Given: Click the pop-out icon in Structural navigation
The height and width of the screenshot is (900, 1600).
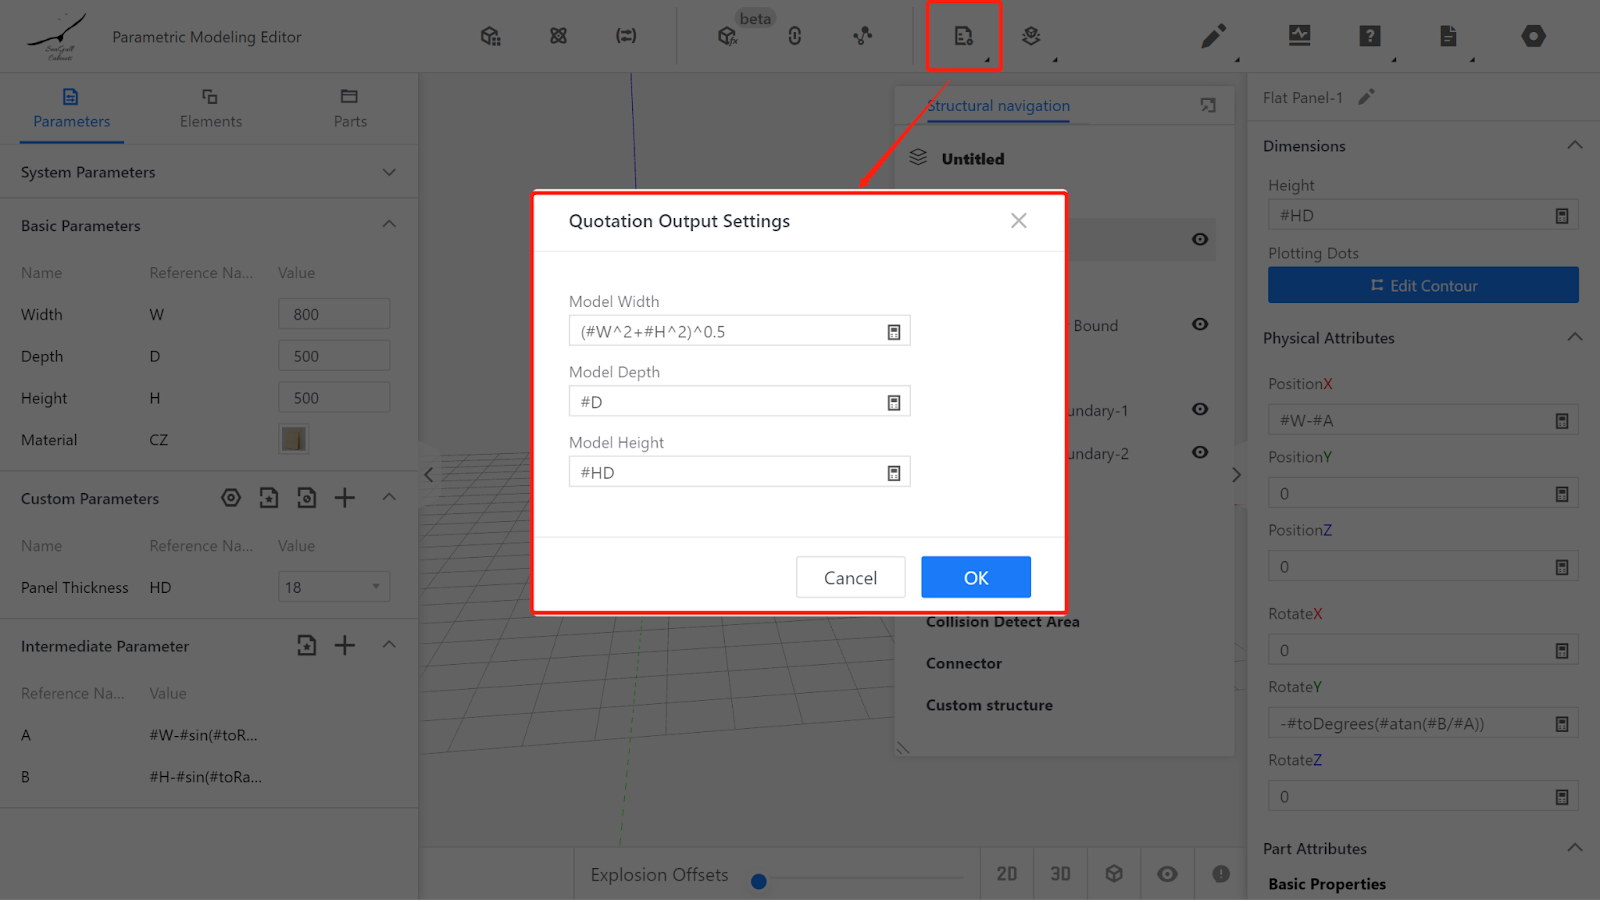Looking at the screenshot, I should point(1208,105).
